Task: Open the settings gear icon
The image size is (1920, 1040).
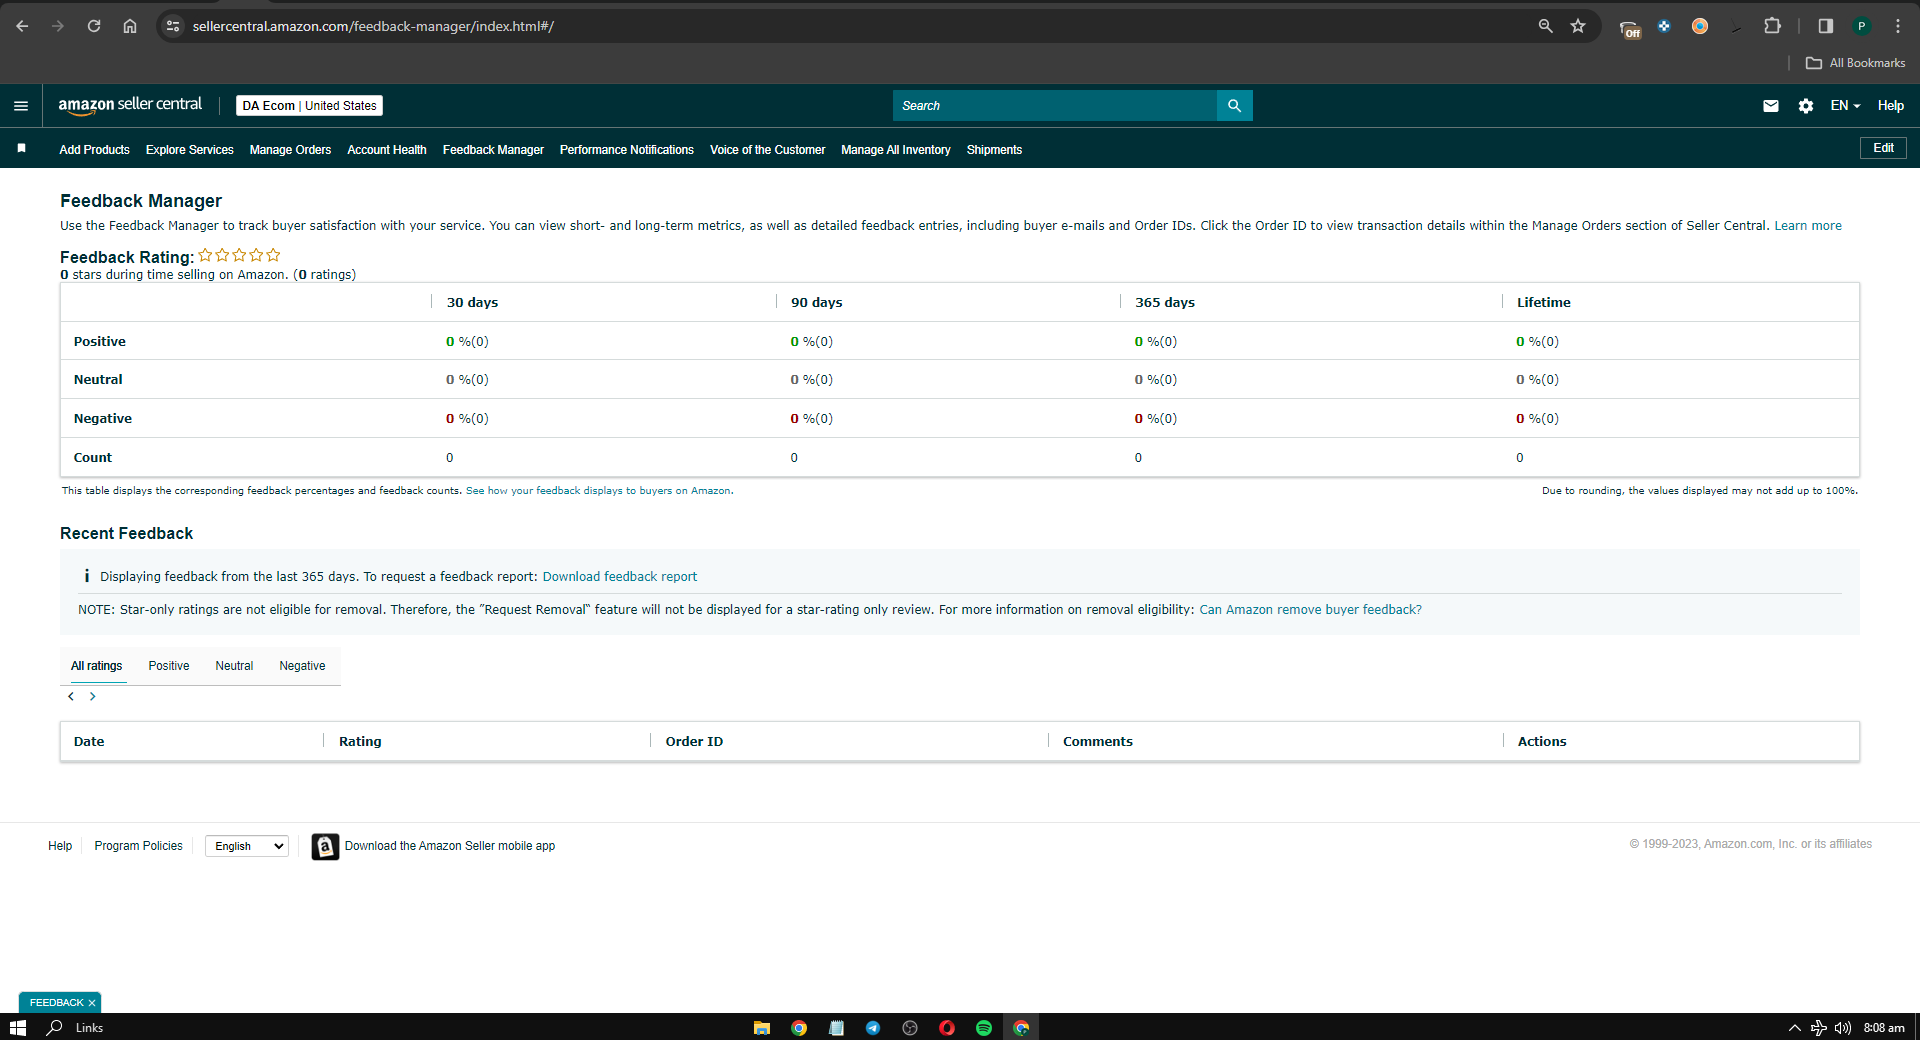Action: [x=1805, y=106]
